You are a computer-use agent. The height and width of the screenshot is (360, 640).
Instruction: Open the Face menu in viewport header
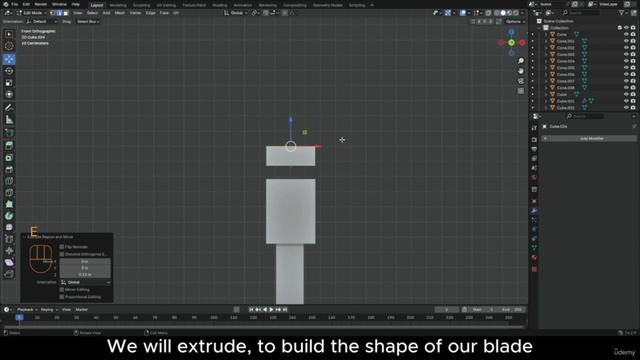[164, 13]
